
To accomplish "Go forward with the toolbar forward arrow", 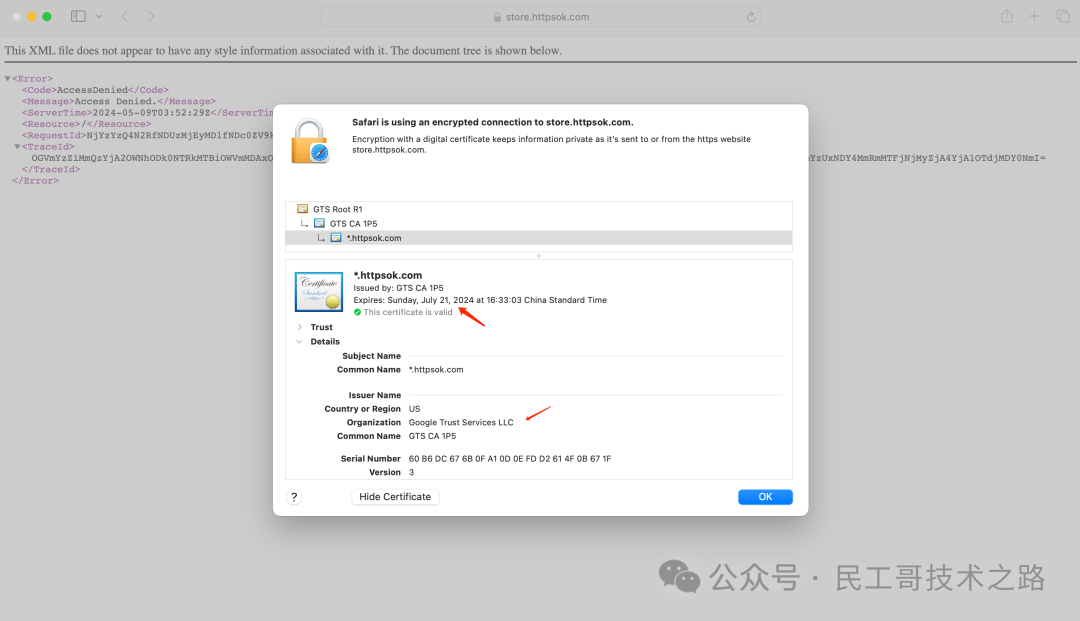I will coord(151,17).
